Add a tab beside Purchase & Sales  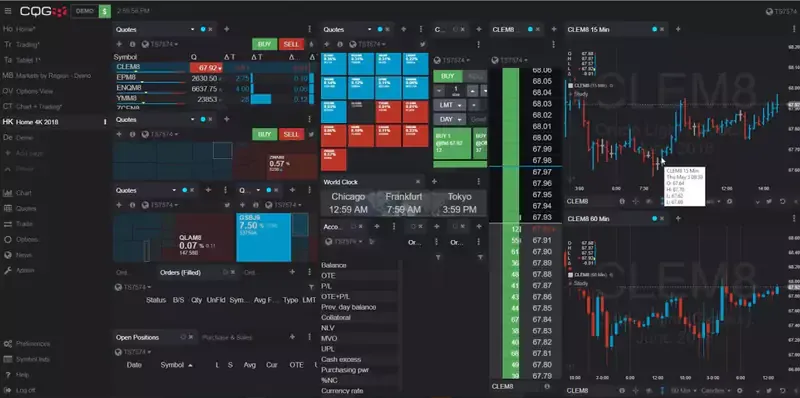(x=292, y=337)
